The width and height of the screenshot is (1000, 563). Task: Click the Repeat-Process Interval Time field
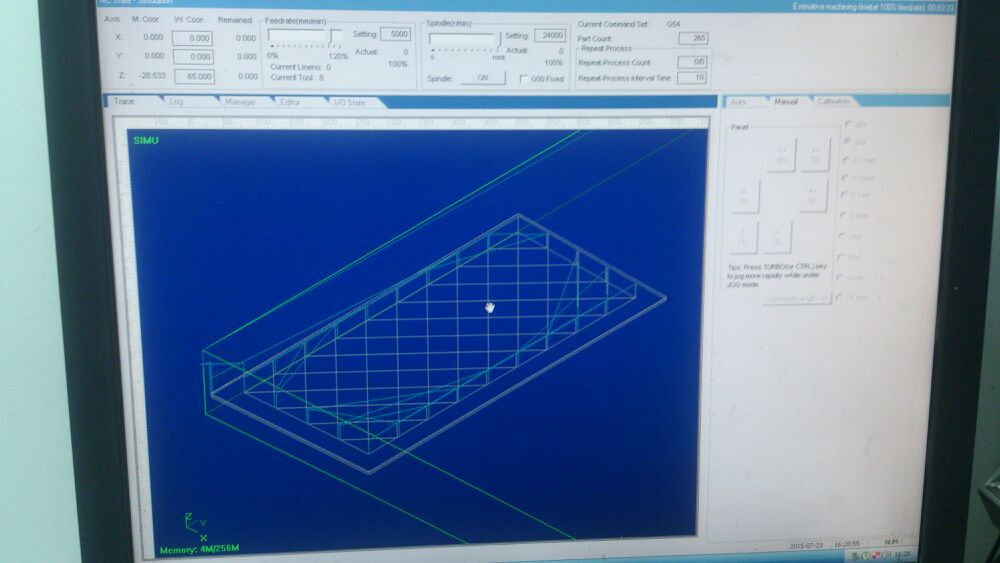pyautogui.click(x=691, y=78)
